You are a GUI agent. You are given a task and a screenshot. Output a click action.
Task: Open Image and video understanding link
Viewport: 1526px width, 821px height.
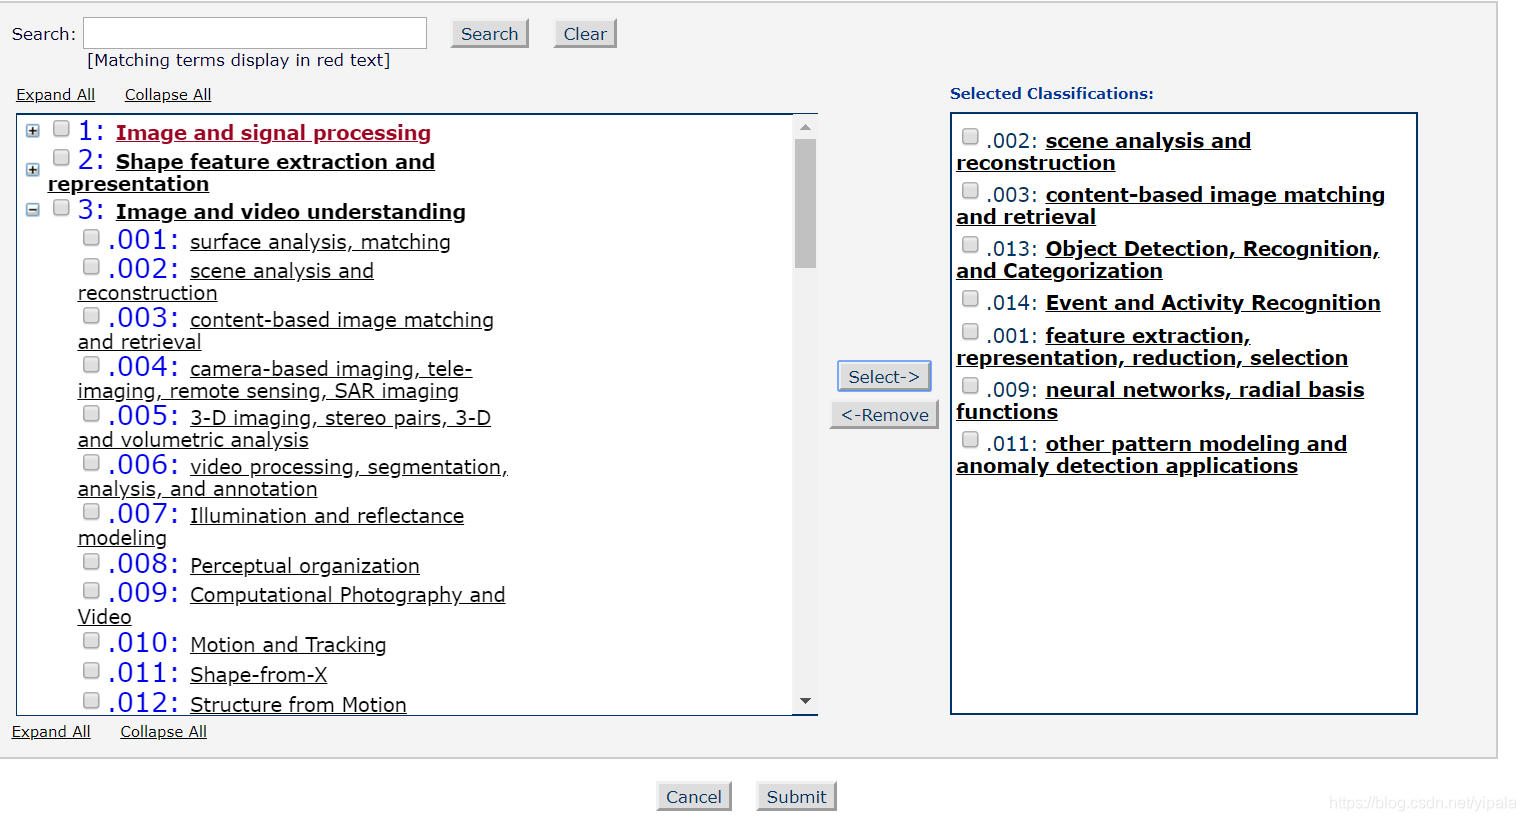[x=291, y=211]
